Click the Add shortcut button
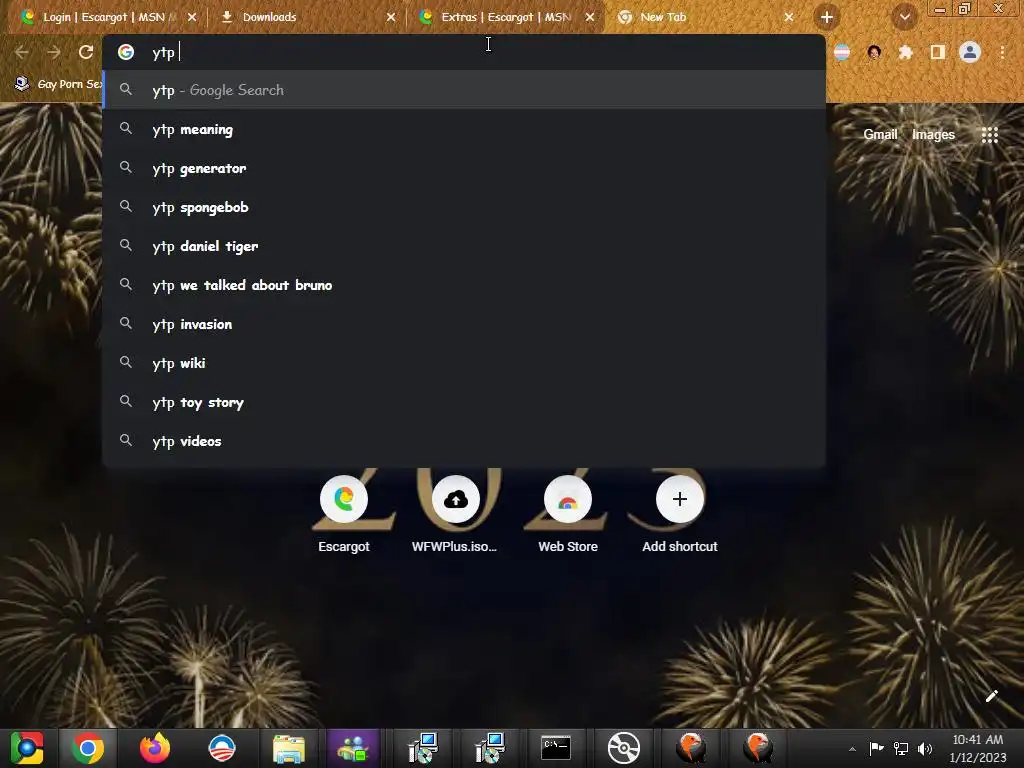Screen dimensions: 1024x768 [x=679, y=514]
